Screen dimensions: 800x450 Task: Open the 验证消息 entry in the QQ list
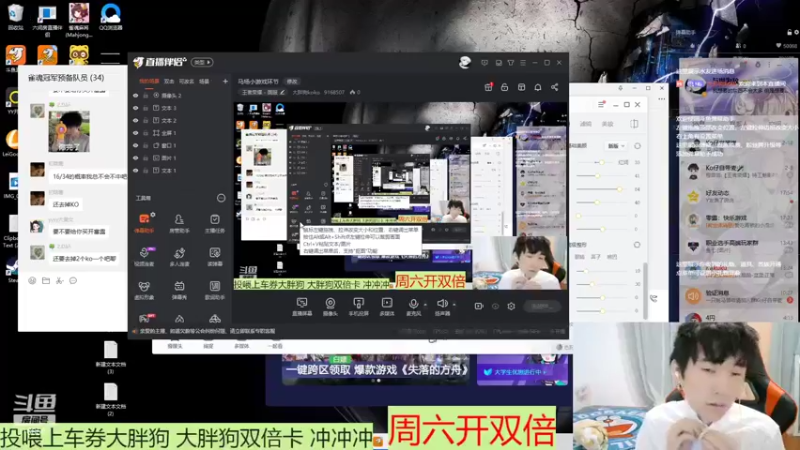pyautogui.click(x=738, y=296)
